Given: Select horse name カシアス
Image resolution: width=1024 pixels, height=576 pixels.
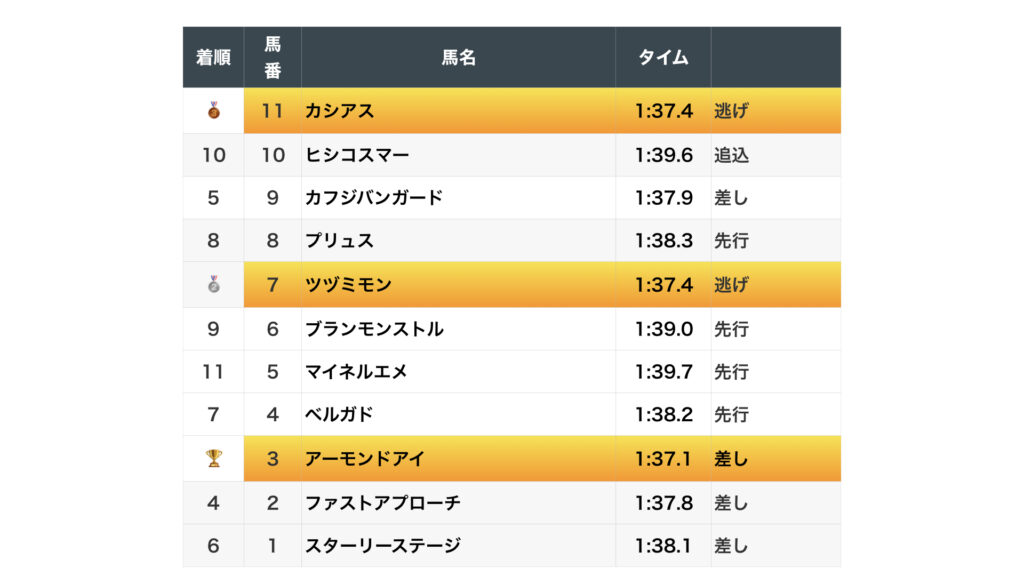Looking at the screenshot, I should click(340, 111).
